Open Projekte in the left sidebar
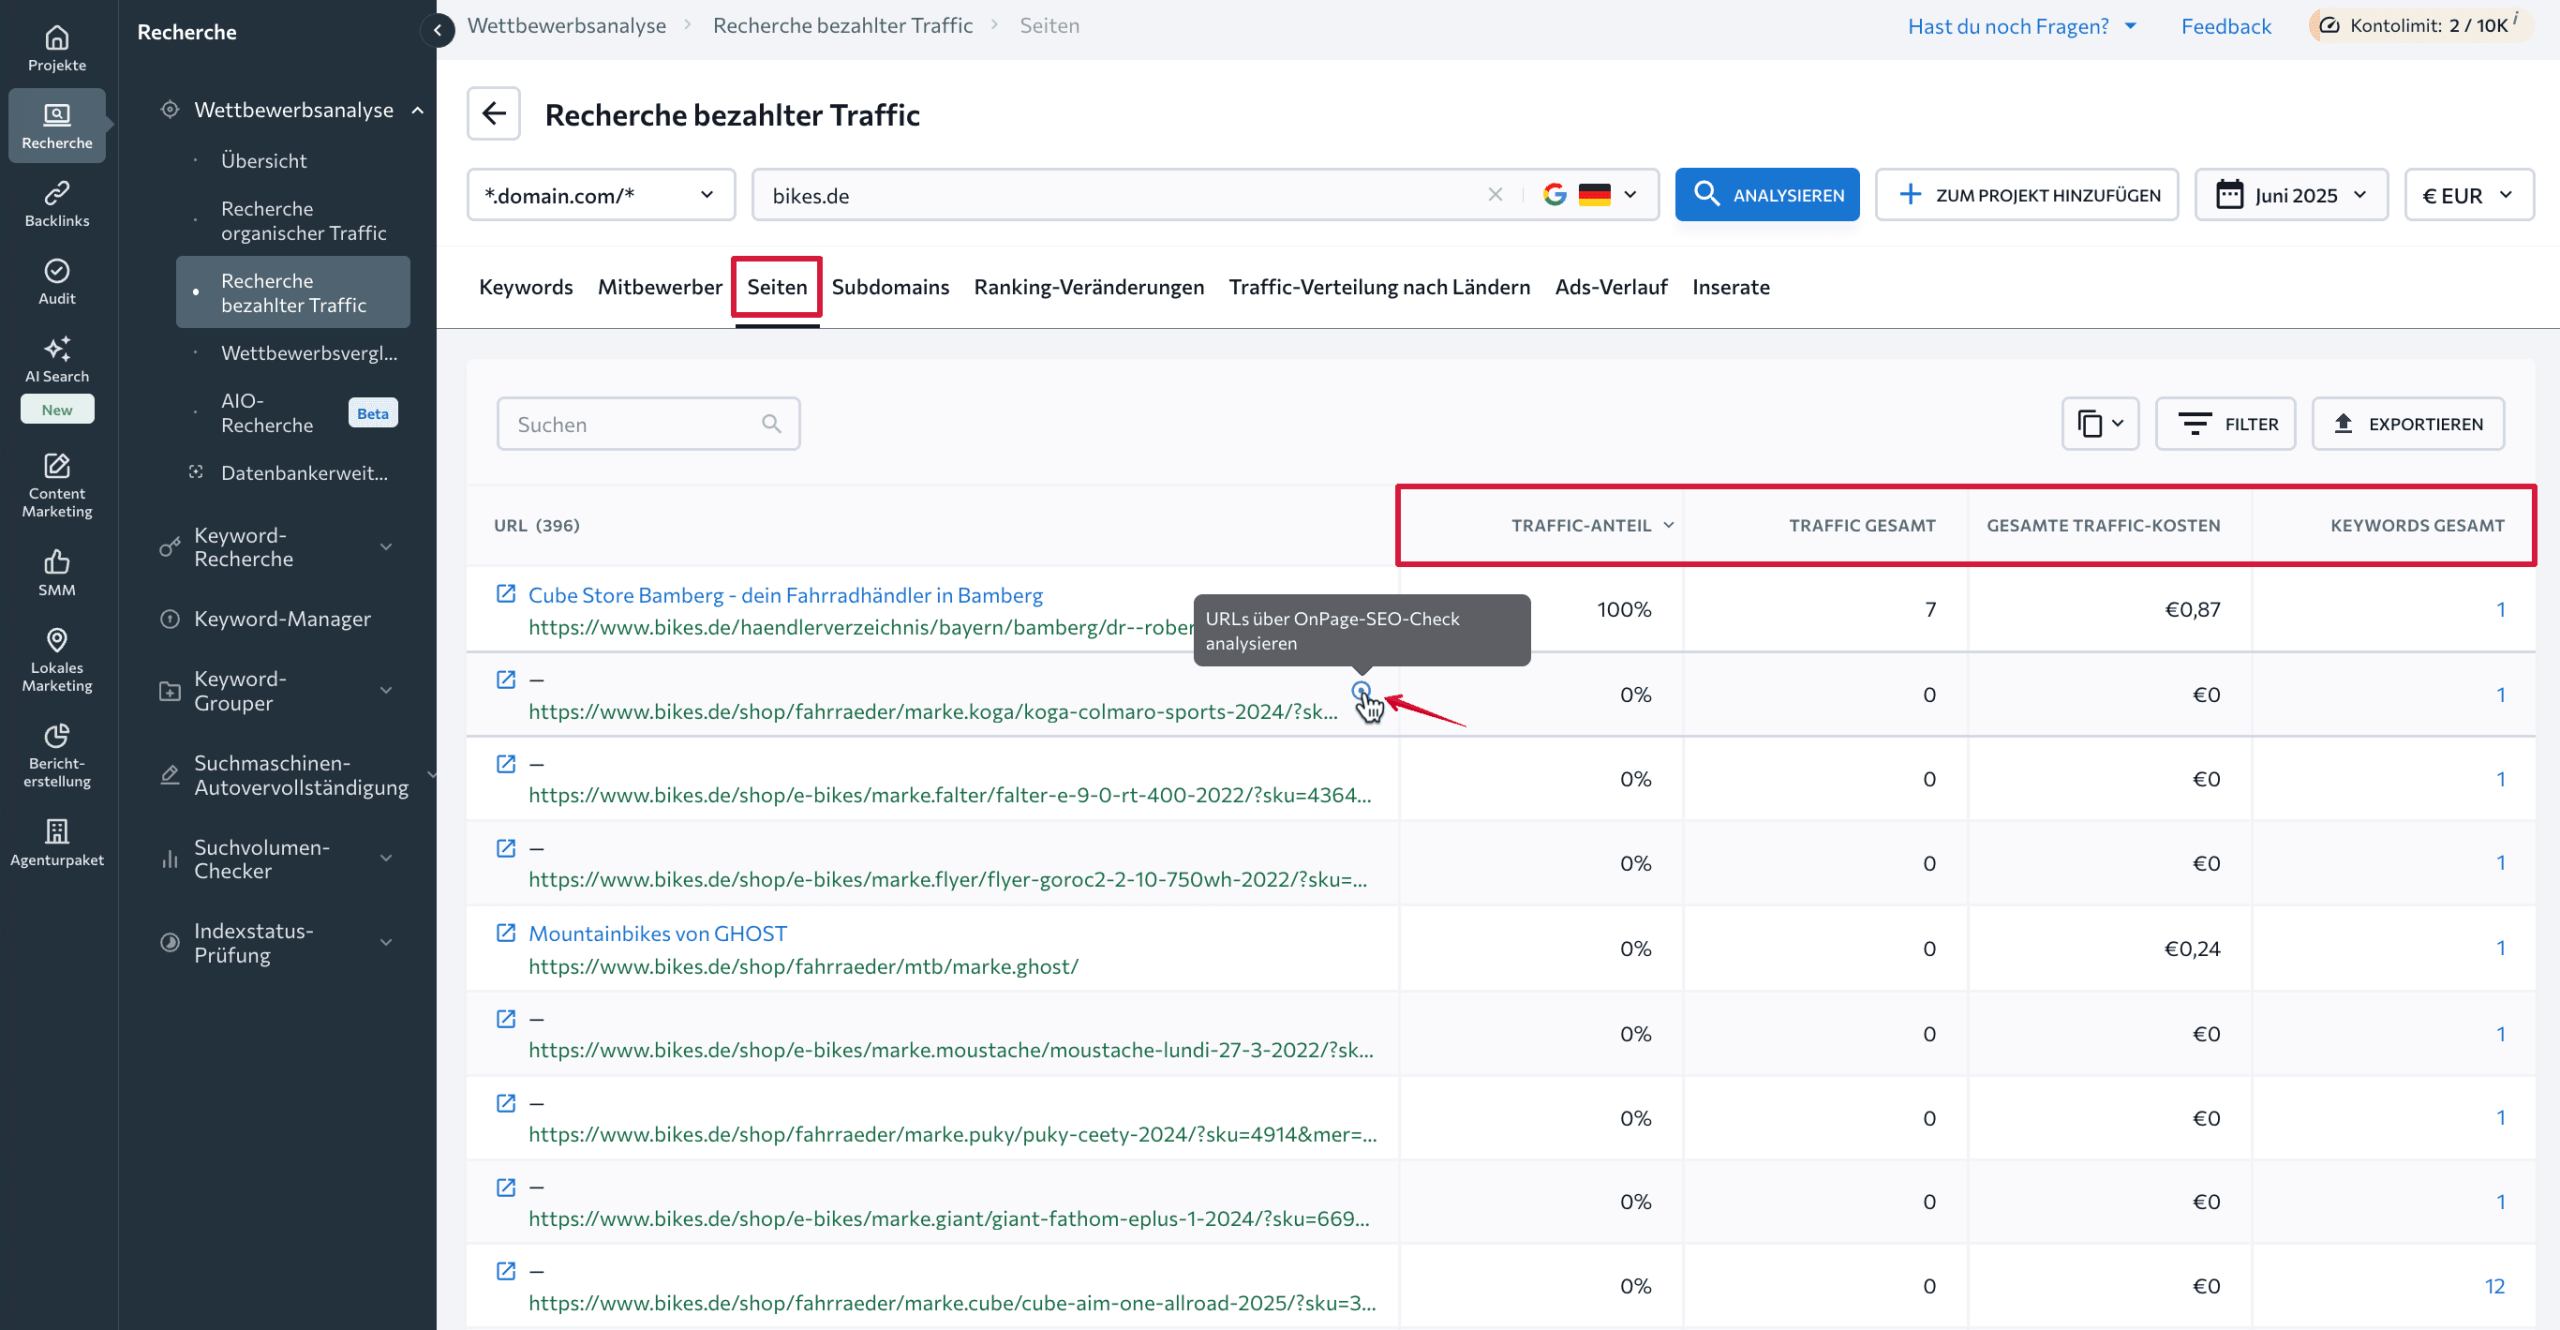Viewport: 2560px width, 1330px height. click(57, 48)
